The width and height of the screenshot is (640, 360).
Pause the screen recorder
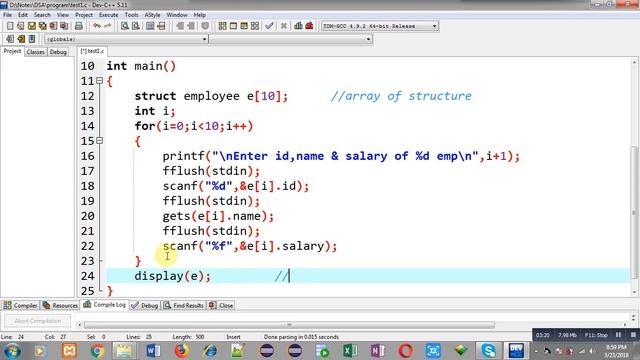pos(618,335)
